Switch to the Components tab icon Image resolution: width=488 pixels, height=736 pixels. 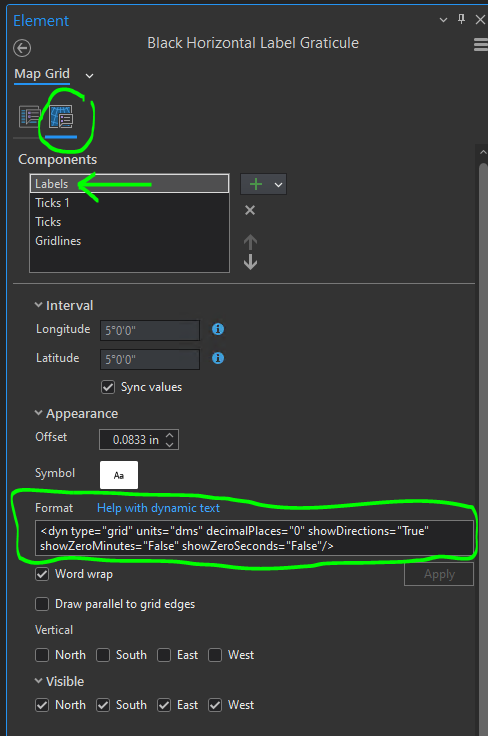[x=61, y=117]
